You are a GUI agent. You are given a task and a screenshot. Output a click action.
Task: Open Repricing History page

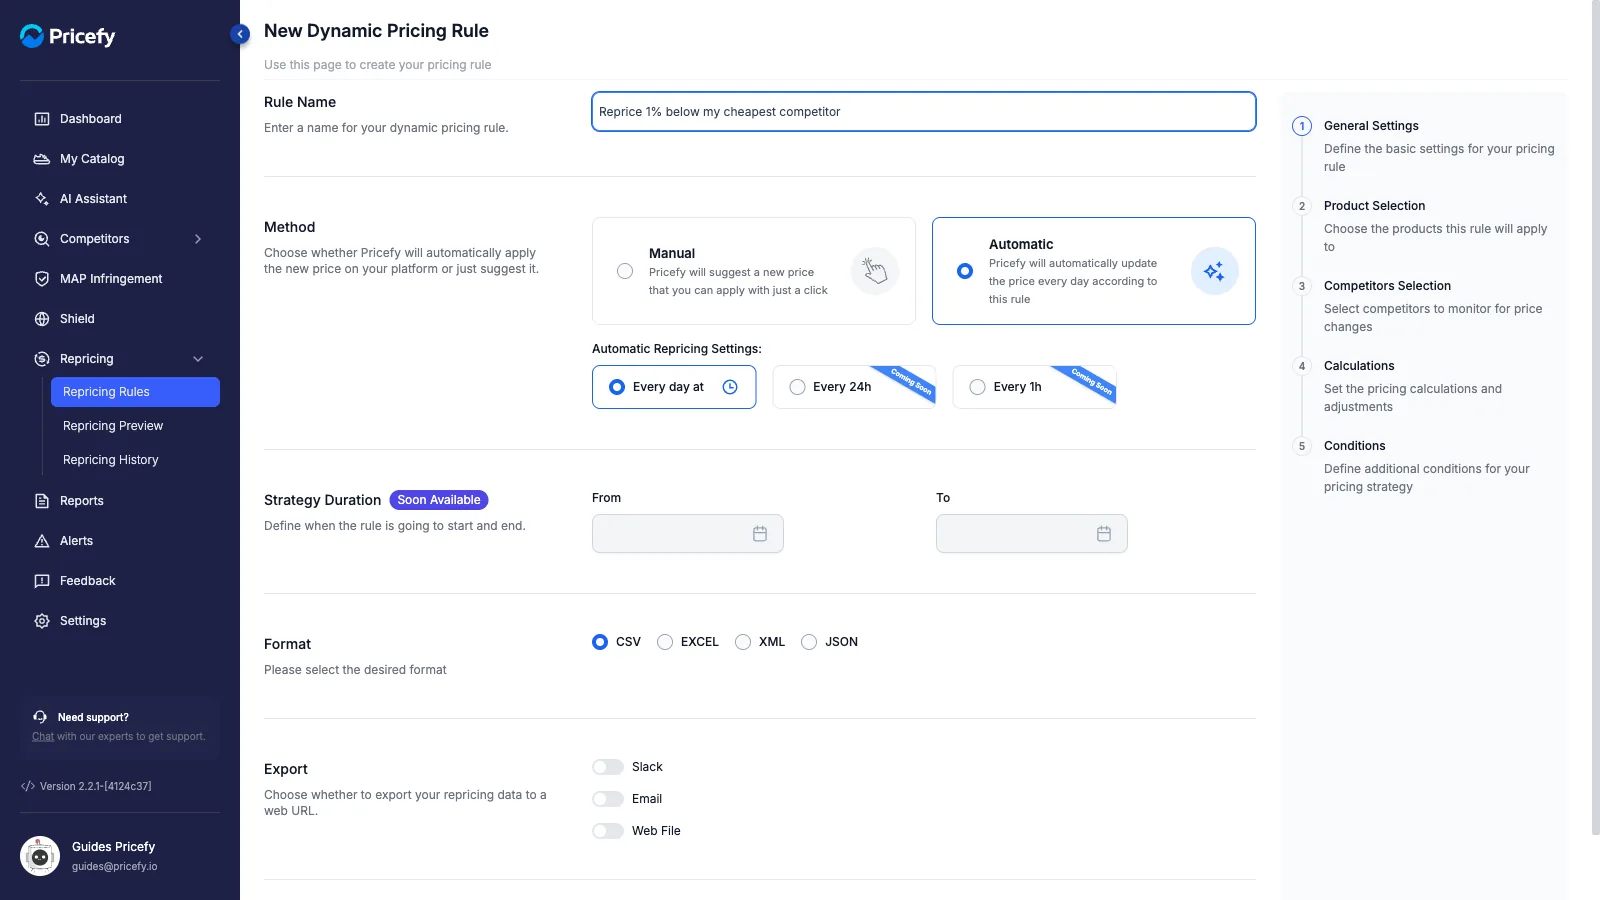click(x=135, y=460)
